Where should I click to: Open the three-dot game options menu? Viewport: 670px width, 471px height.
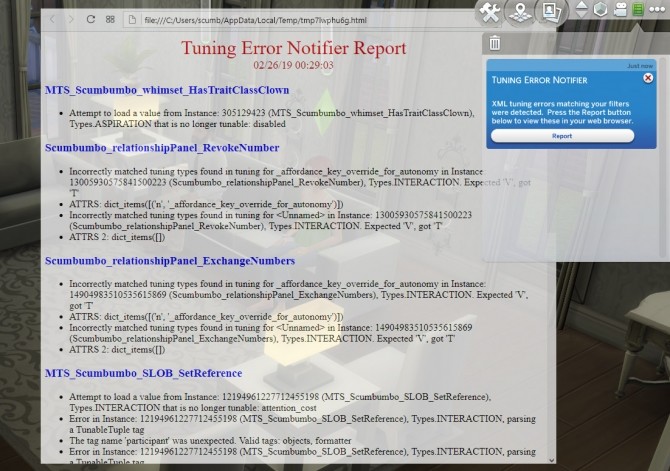point(657,10)
